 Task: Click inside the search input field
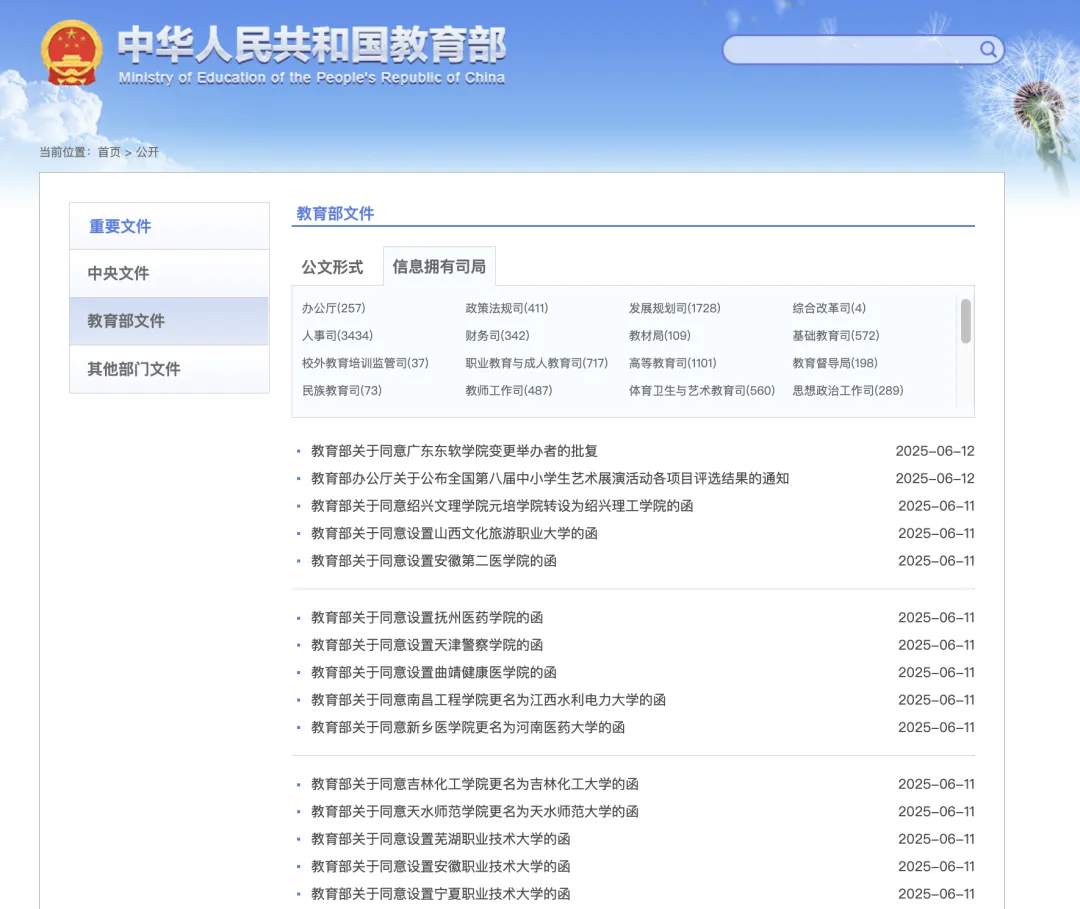[850, 50]
